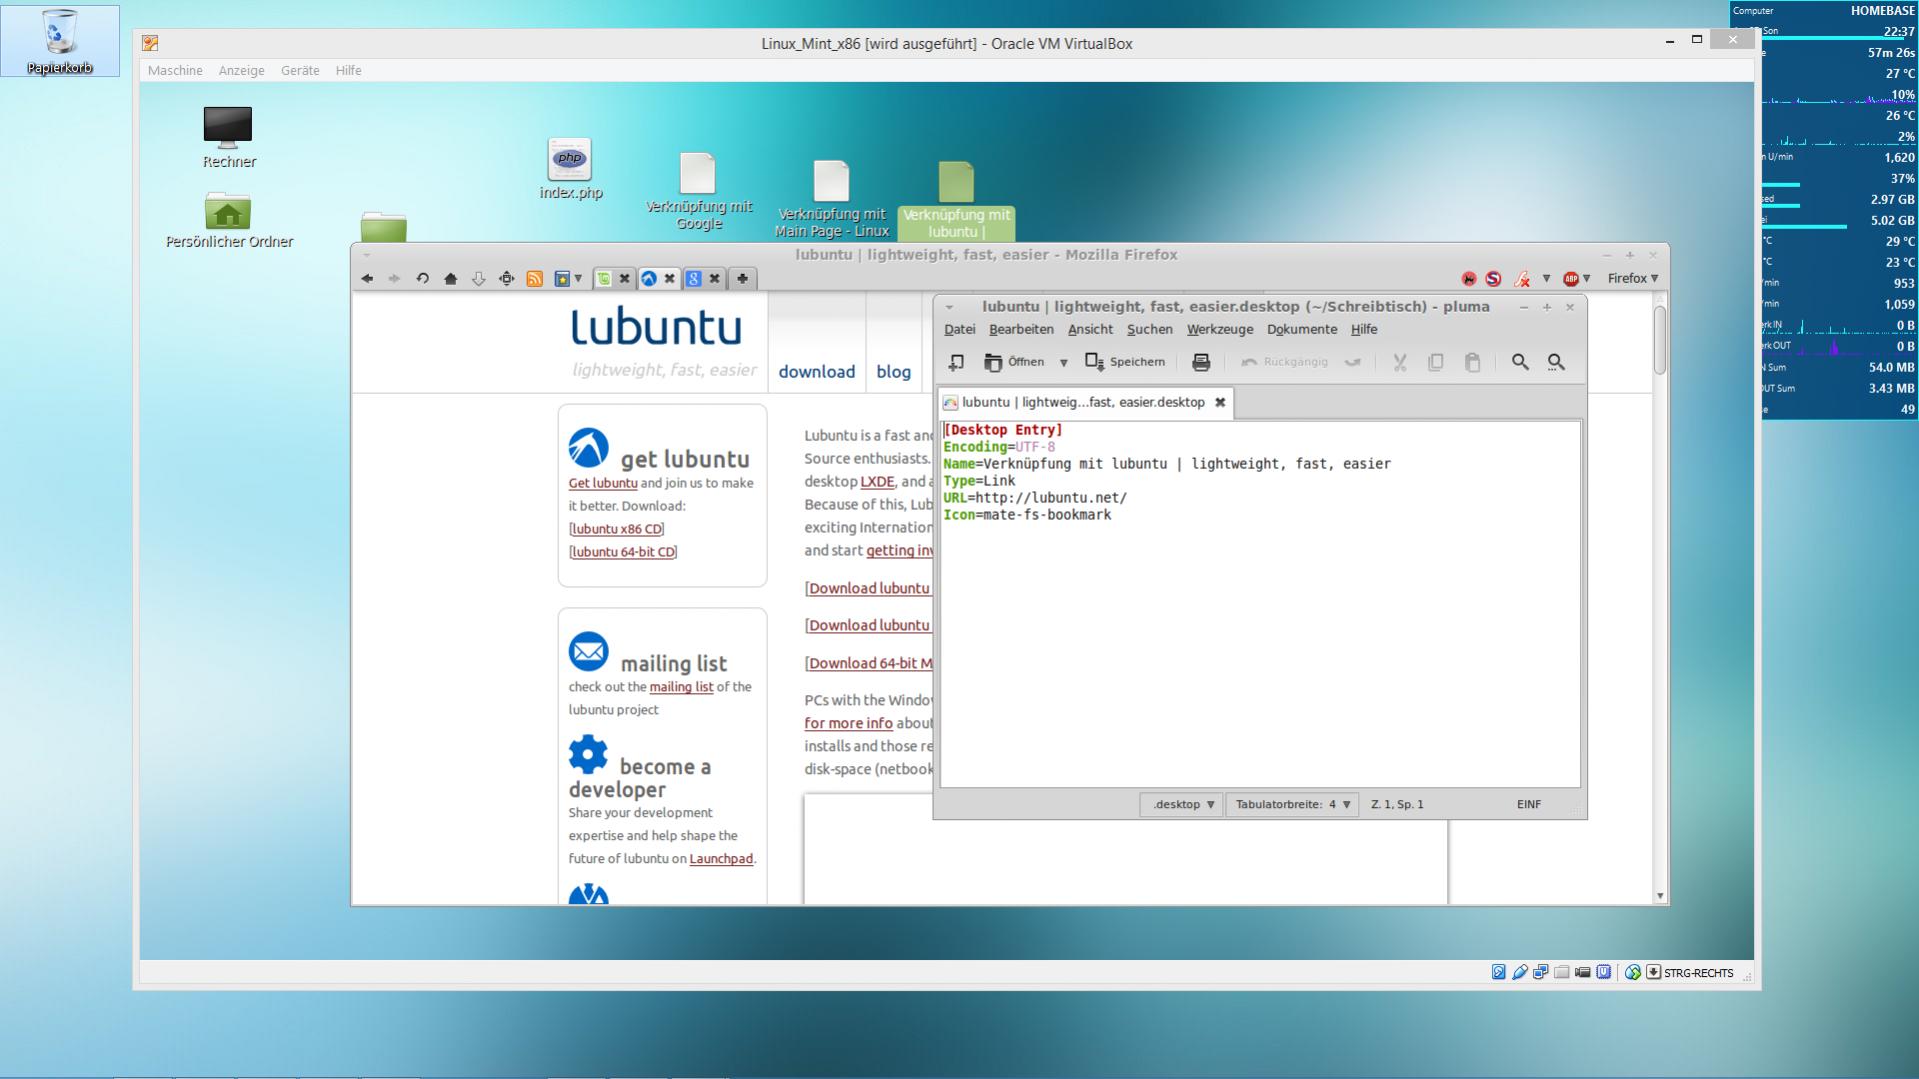Image resolution: width=1919 pixels, height=1079 pixels.
Task: Open the Adblock Plus ABP icon
Action: pyautogui.click(x=1571, y=279)
